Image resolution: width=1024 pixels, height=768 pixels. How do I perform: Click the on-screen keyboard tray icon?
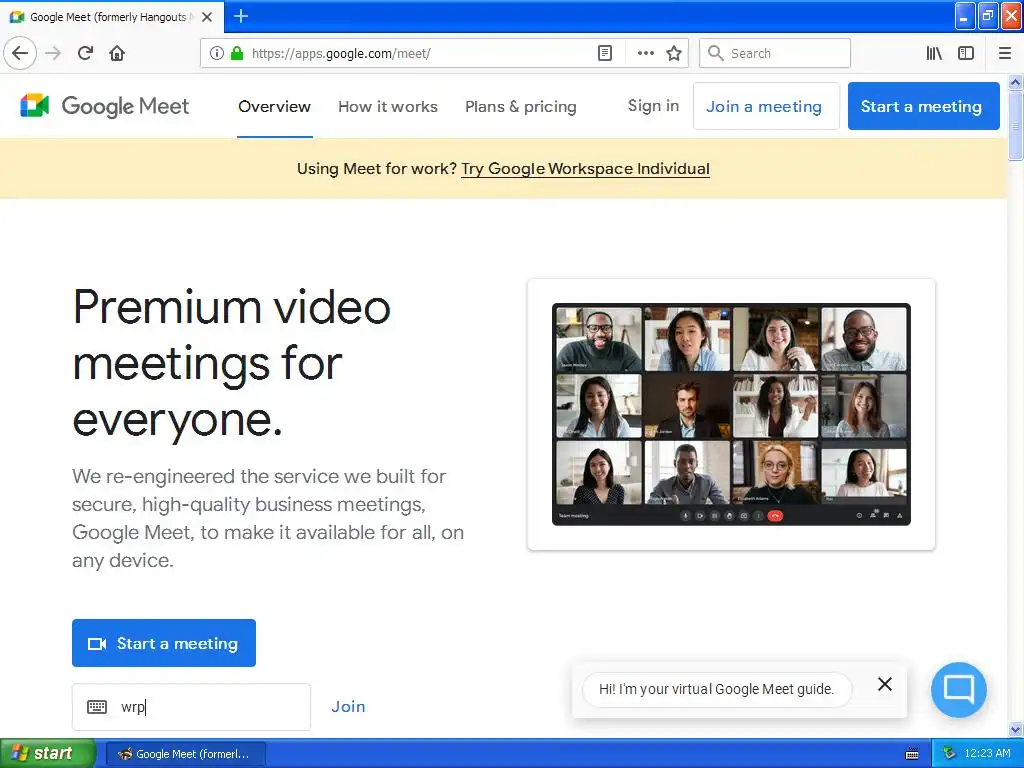(912, 754)
